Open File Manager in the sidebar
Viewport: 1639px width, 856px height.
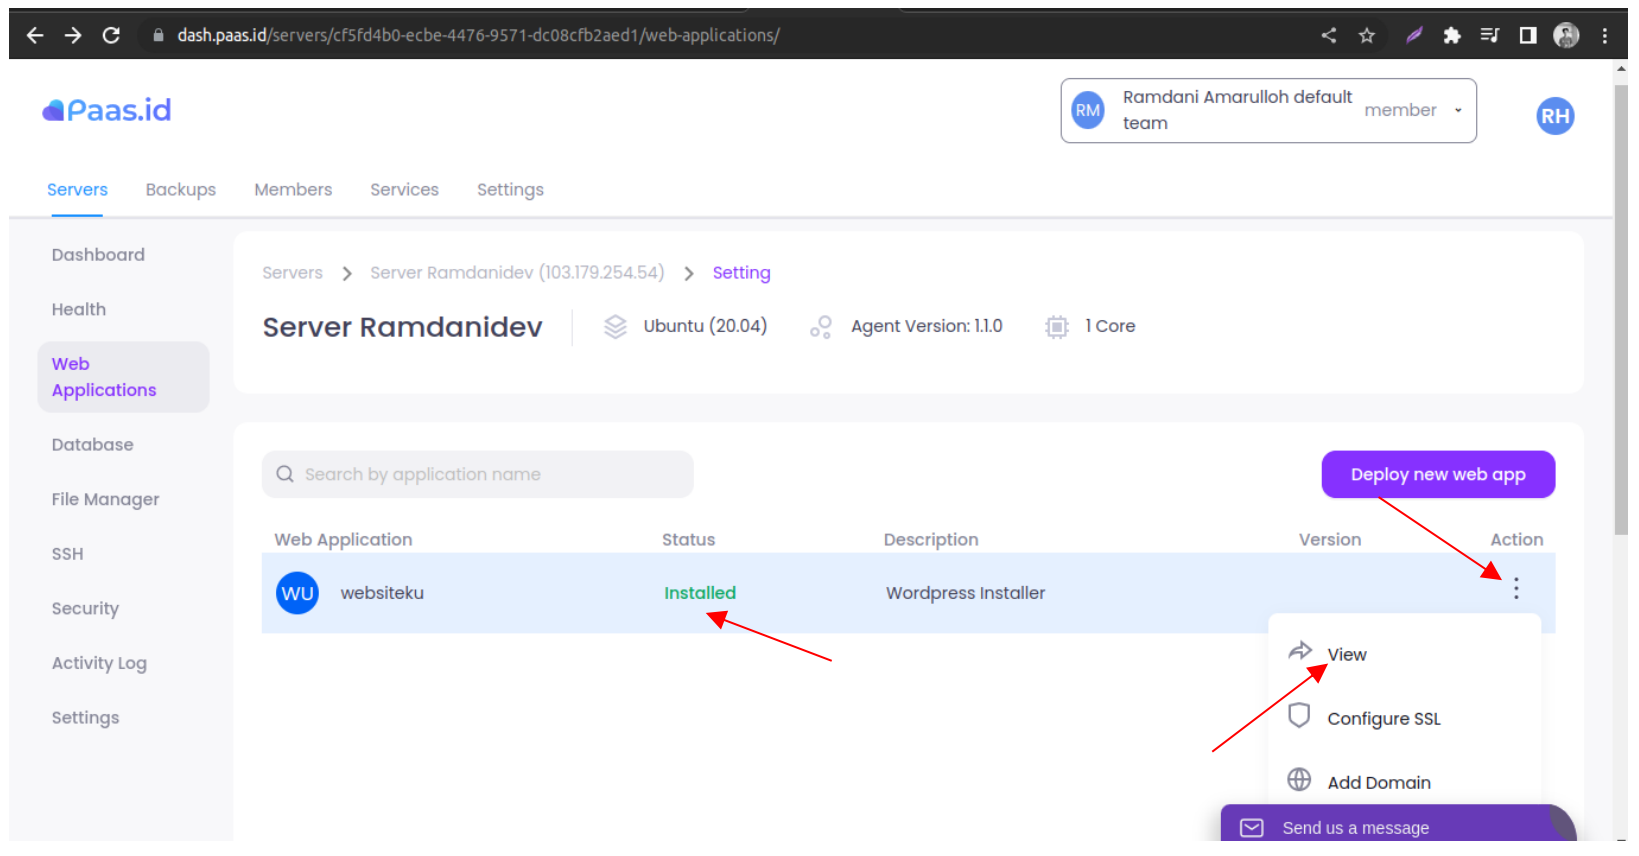coord(105,499)
